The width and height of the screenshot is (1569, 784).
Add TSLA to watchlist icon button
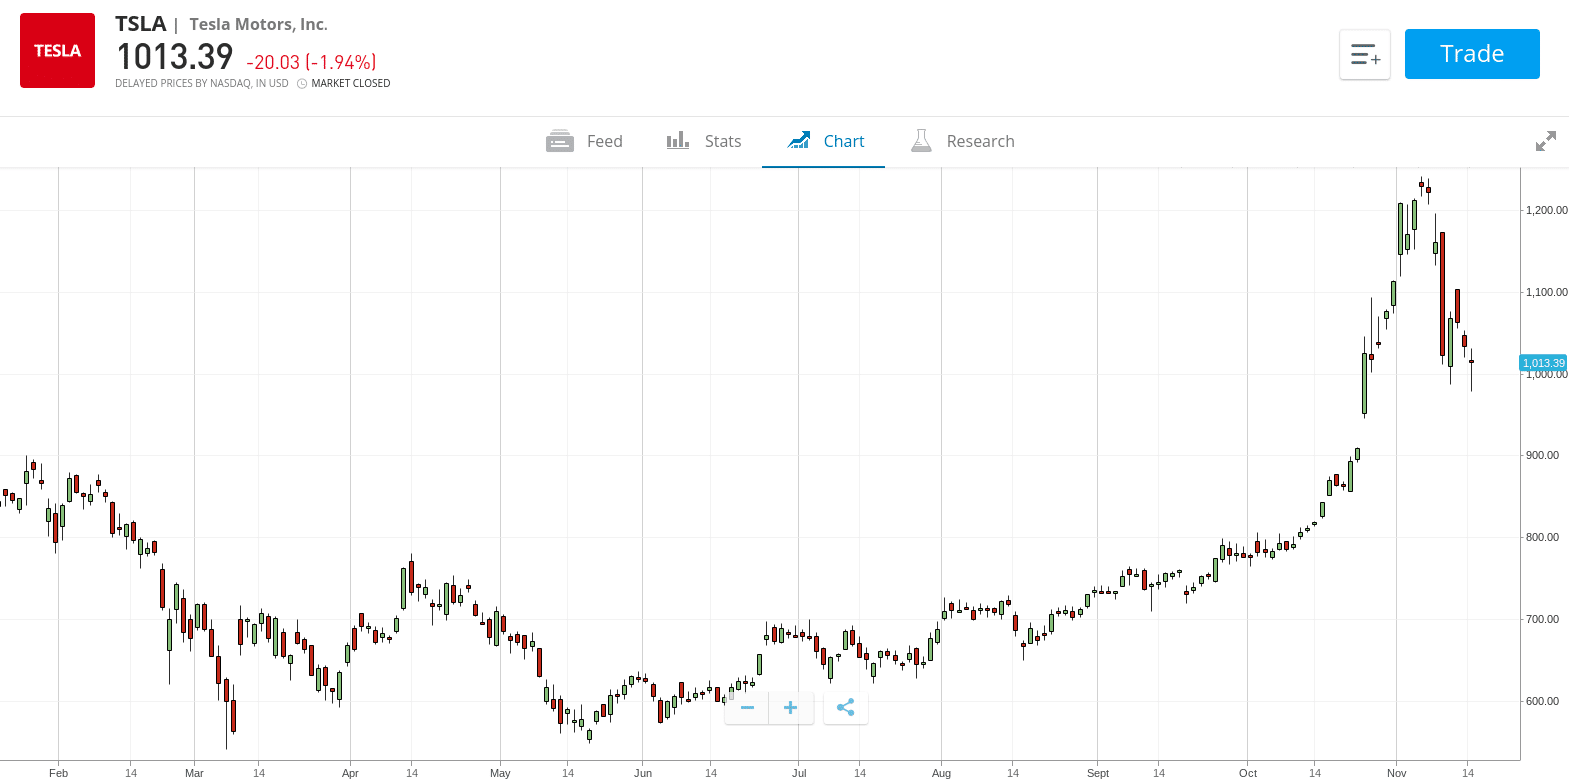coord(1365,55)
